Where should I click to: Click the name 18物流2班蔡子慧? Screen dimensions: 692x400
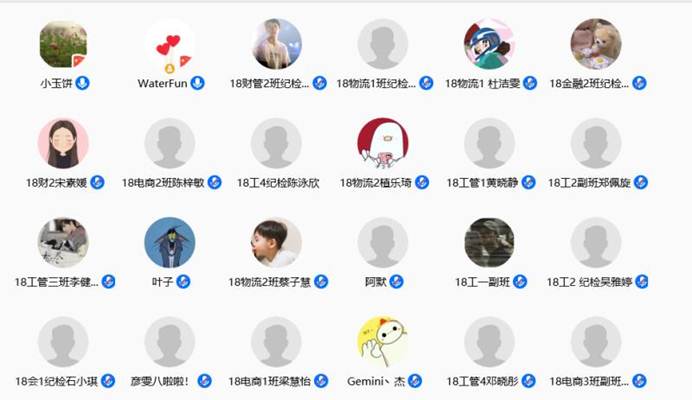(269, 282)
